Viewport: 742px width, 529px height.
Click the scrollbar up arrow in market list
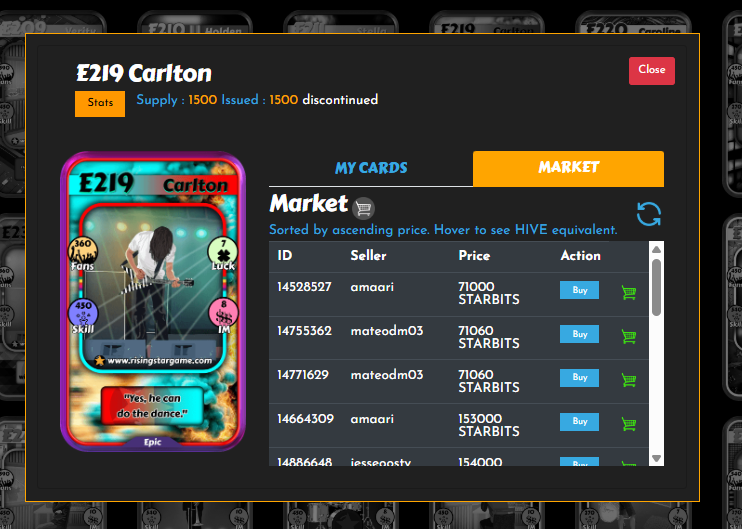click(656, 249)
